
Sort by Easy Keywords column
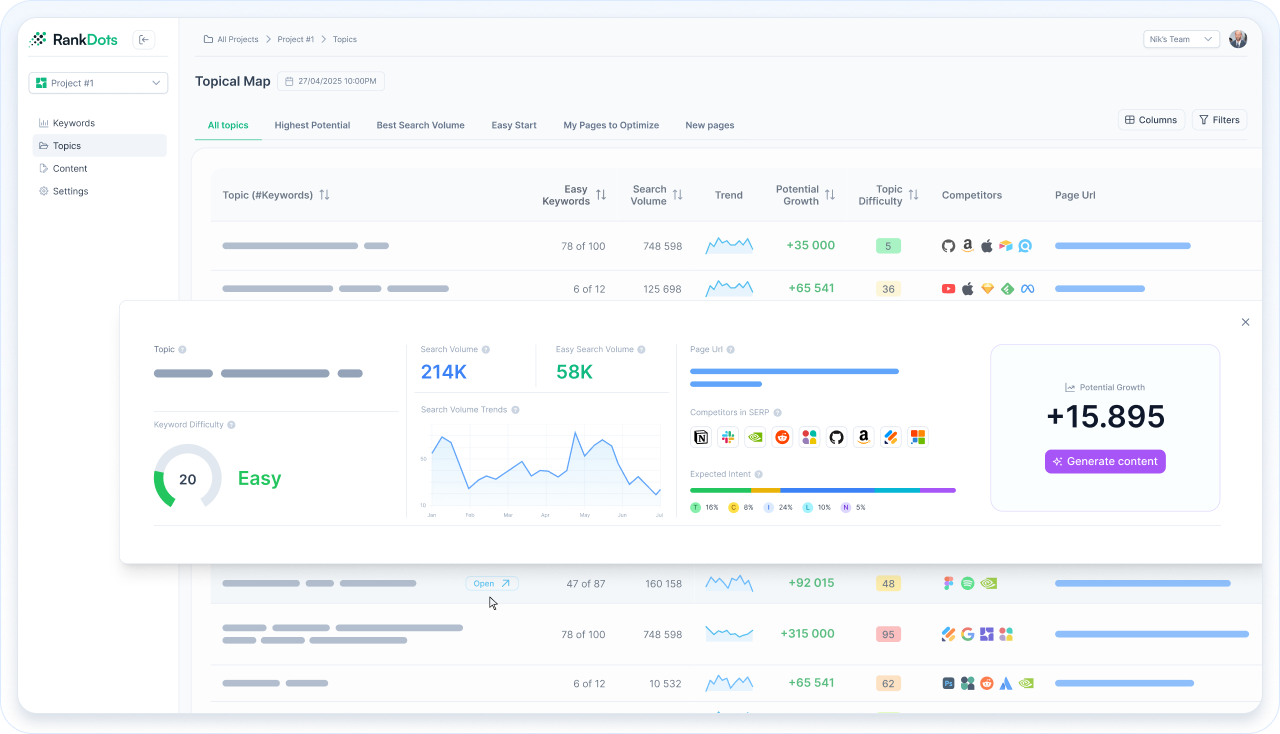[x=600, y=195]
